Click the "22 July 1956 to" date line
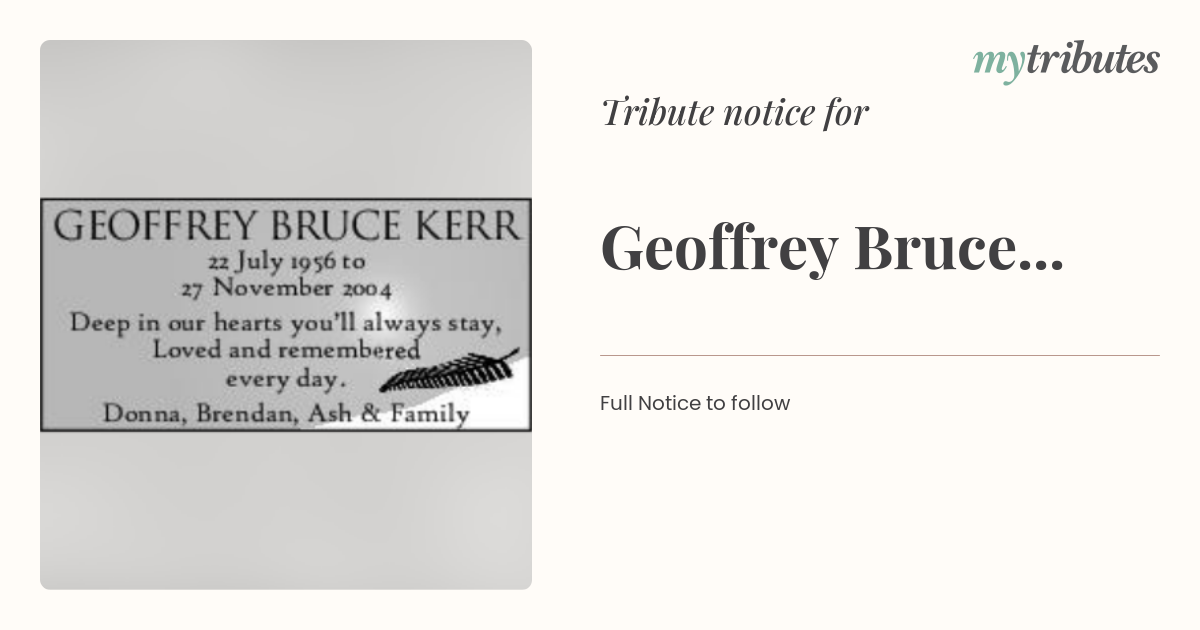This screenshot has height=630, width=1200. 286,263
